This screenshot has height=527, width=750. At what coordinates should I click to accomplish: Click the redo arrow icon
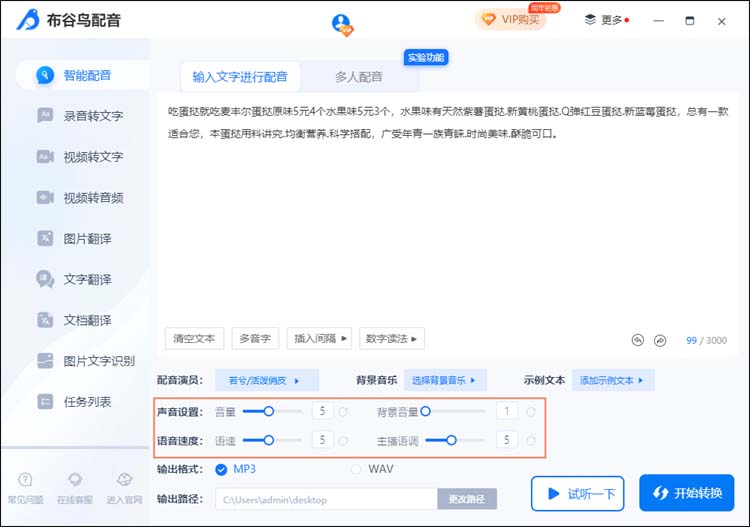click(660, 340)
